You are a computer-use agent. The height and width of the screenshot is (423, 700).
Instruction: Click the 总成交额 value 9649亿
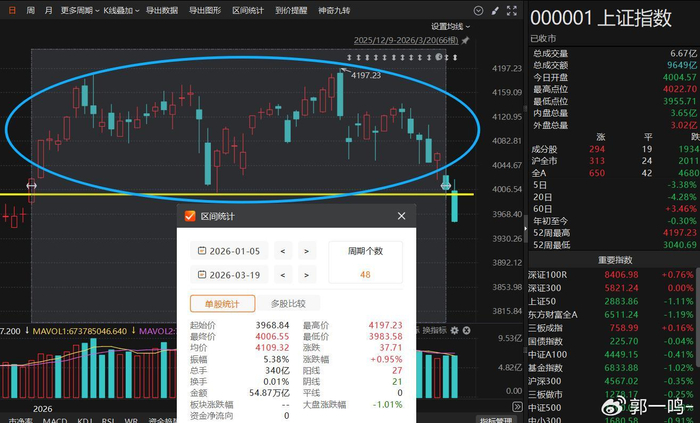(682, 65)
